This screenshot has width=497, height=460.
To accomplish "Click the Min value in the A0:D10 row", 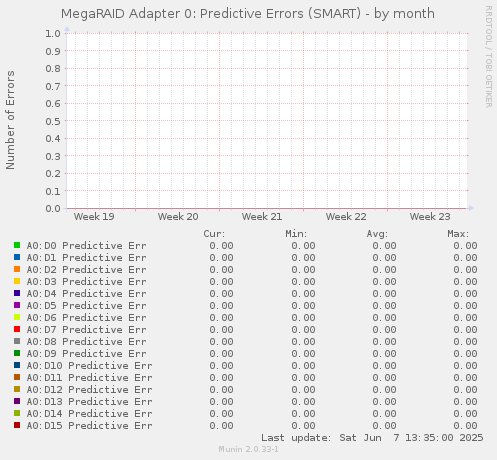I will coord(303,366).
